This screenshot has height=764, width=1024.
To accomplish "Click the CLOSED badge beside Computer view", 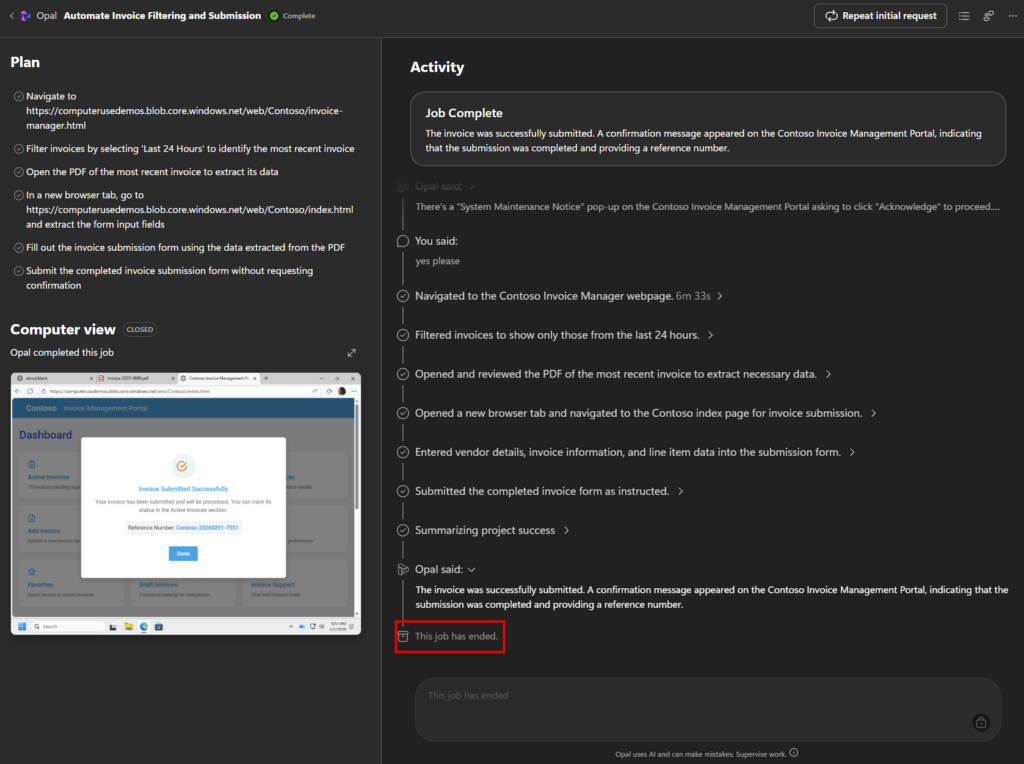I will point(139,329).
